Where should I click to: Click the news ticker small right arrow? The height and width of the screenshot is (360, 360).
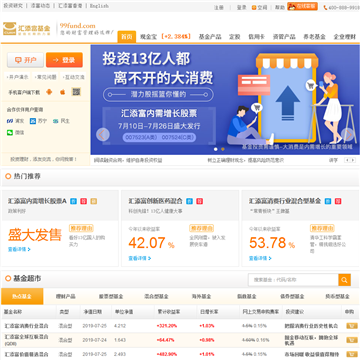[x=353, y=160]
